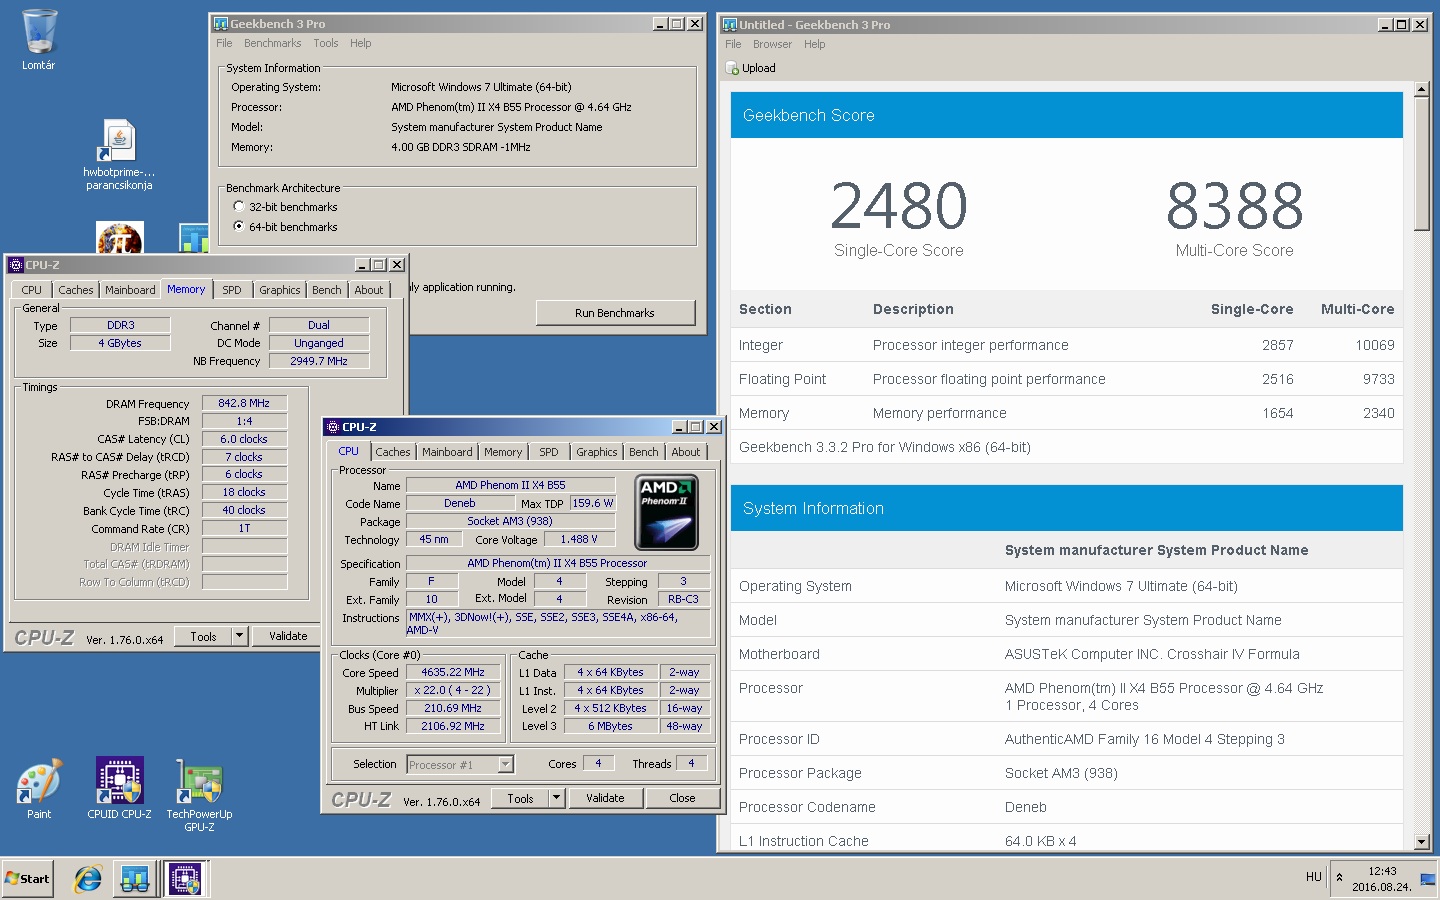Click the Geekbench Score blue header
Screen dimensions: 1440x900
(1067, 115)
